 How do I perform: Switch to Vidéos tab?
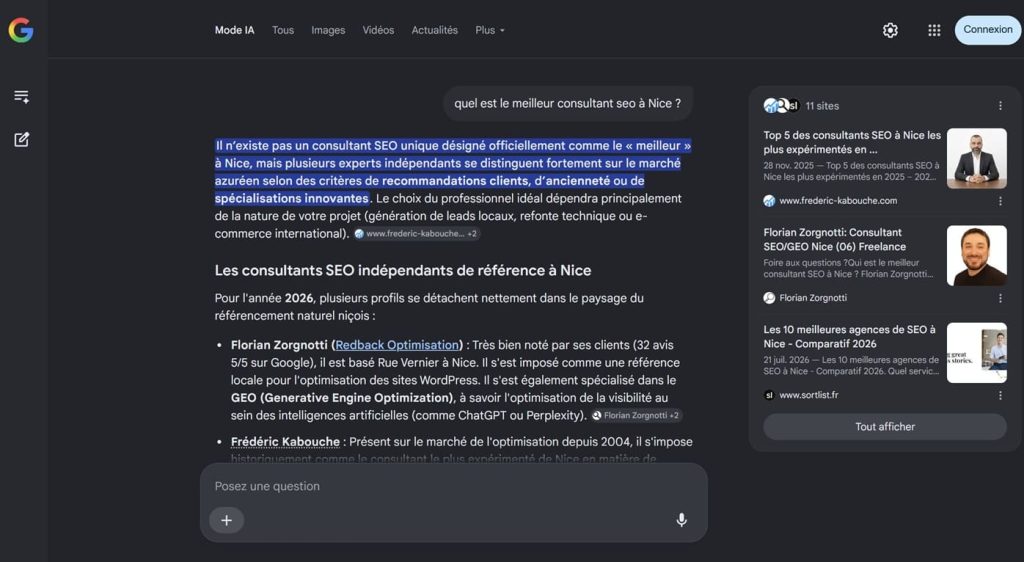378,30
